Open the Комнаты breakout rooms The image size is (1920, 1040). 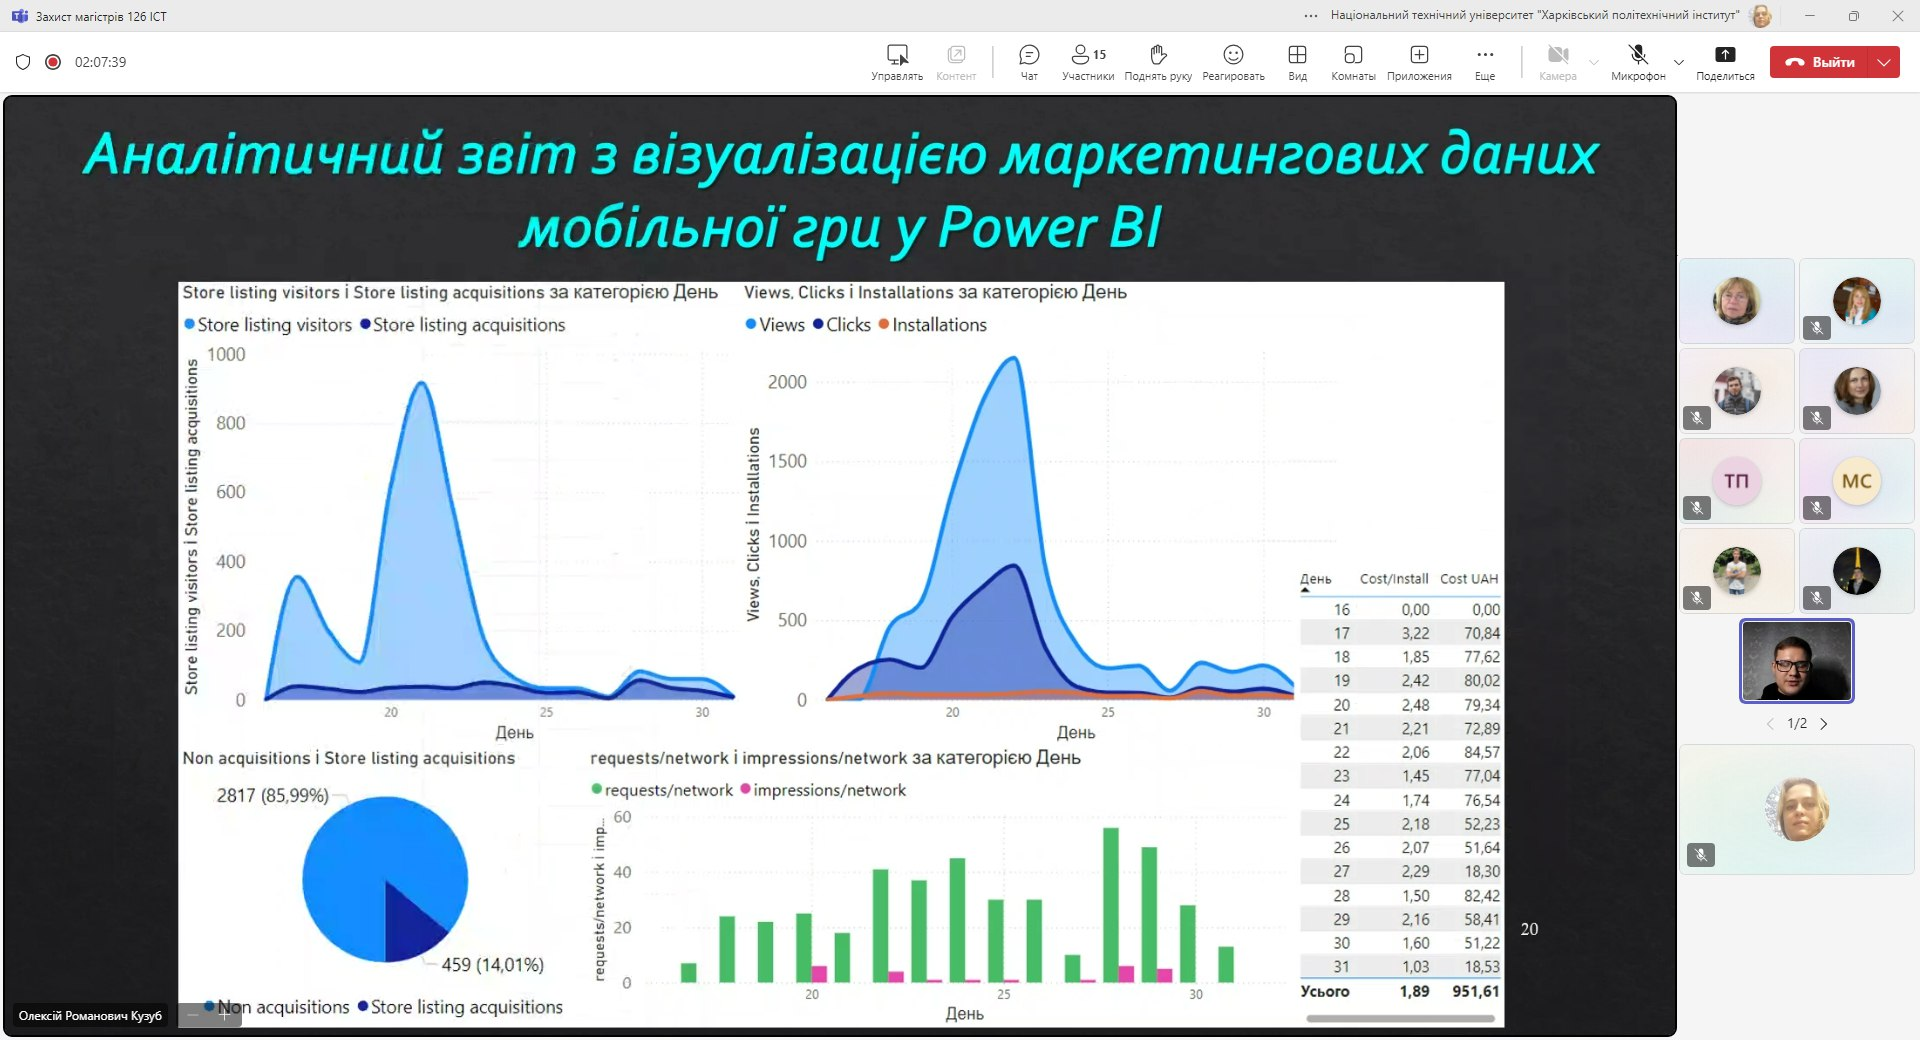point(1353,62)
